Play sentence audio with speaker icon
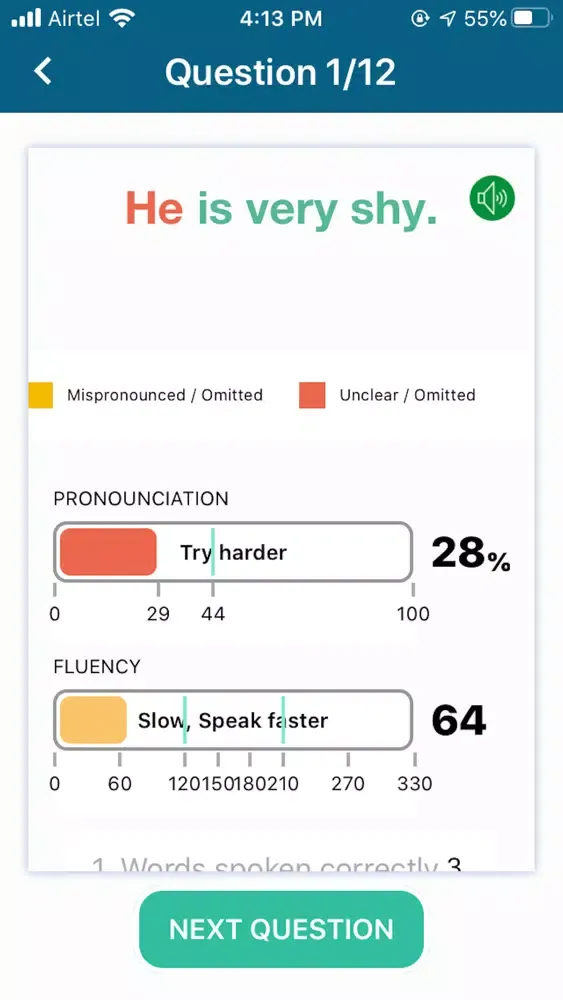Screen dimensions: 563x1000 (492, 199)
